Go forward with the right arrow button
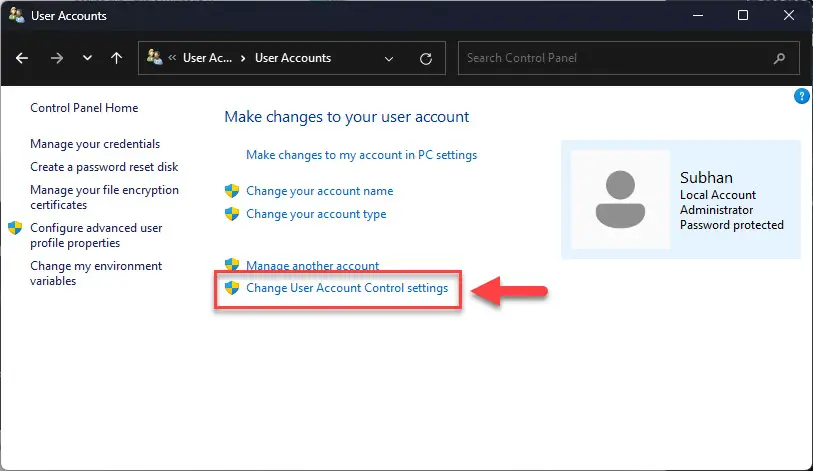The width and height of the screenshot is (813, 471). point(57,58)
